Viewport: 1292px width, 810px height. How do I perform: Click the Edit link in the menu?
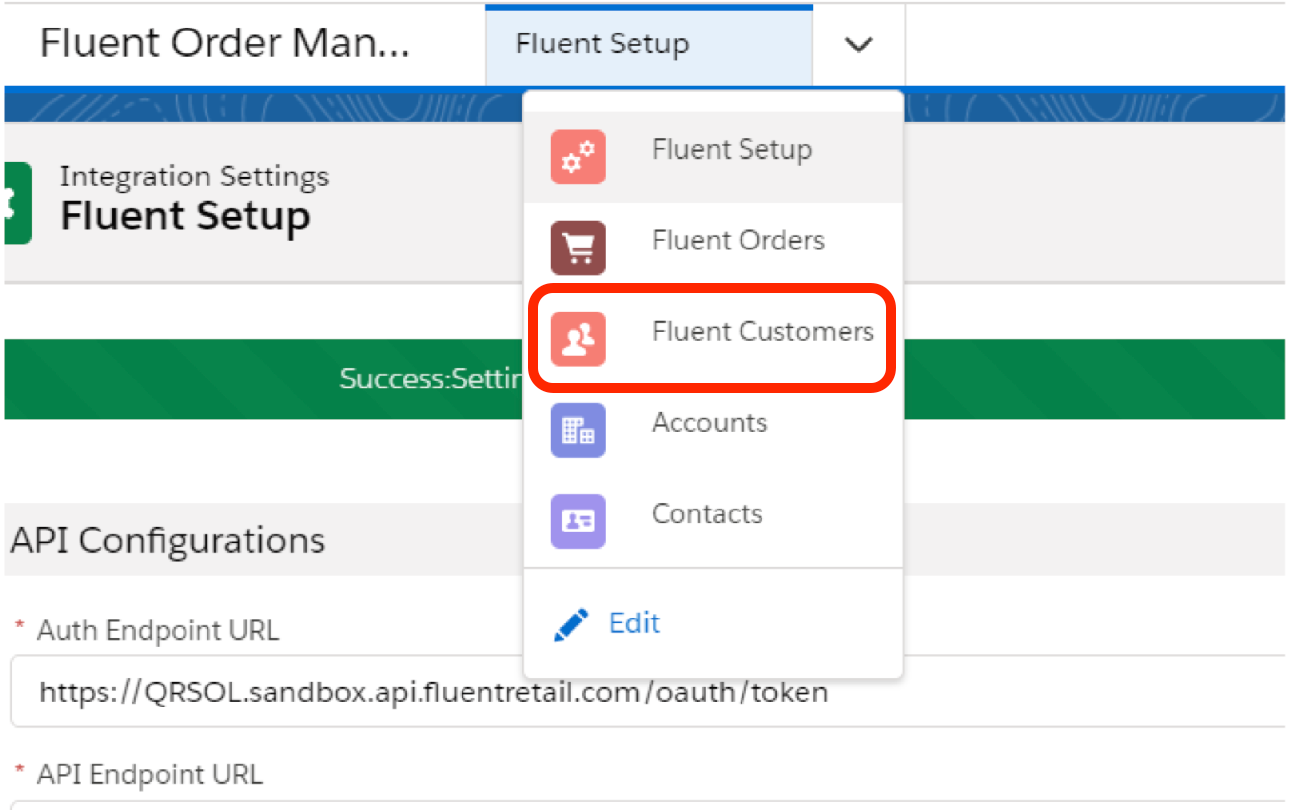click(634, 622)
